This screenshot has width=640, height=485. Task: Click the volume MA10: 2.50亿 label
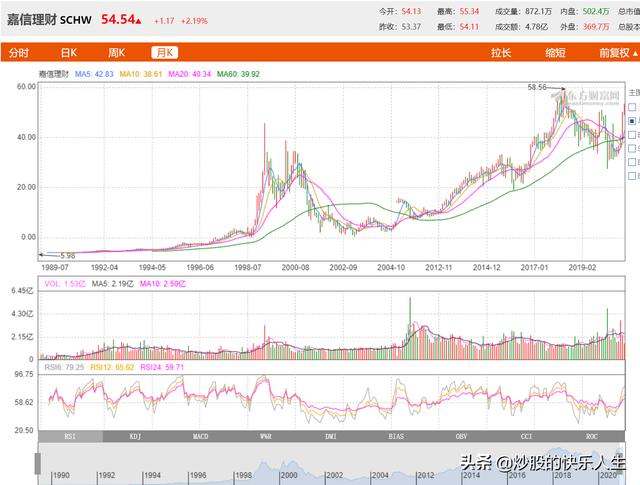[x=162, y=284]
